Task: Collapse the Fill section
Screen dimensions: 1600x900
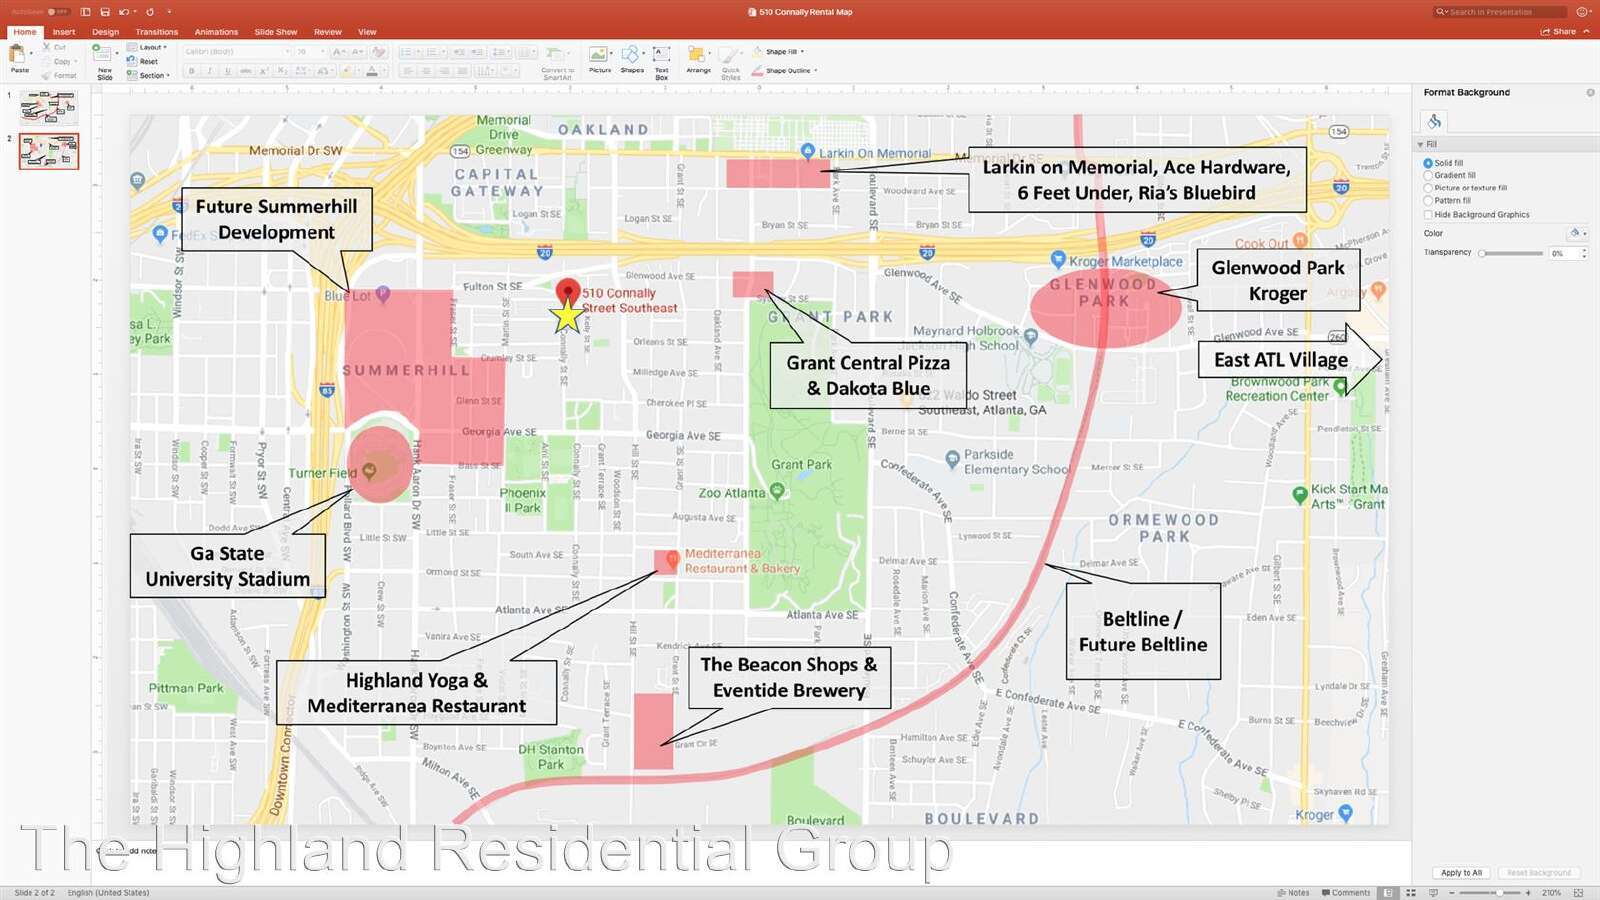Action: coord(1420,144)
